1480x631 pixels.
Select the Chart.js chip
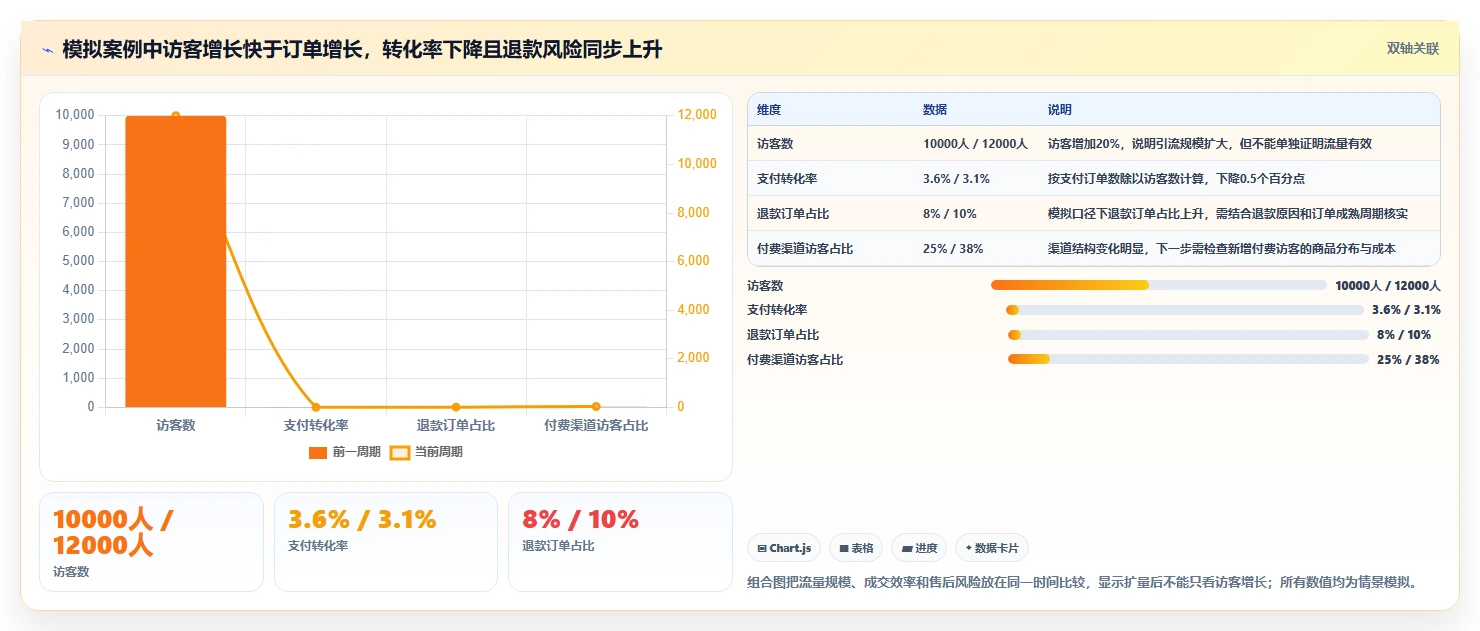[x=784, y=548]
